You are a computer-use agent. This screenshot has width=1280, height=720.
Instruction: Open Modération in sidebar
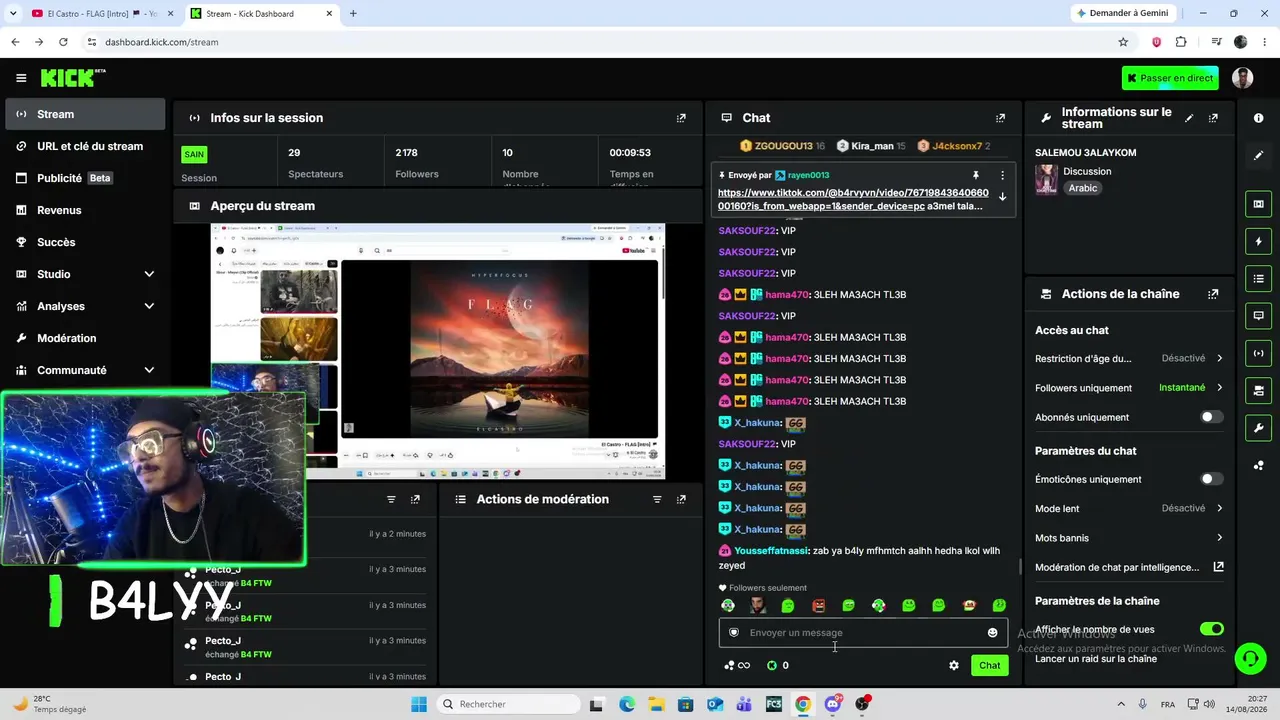click(85, 338)
